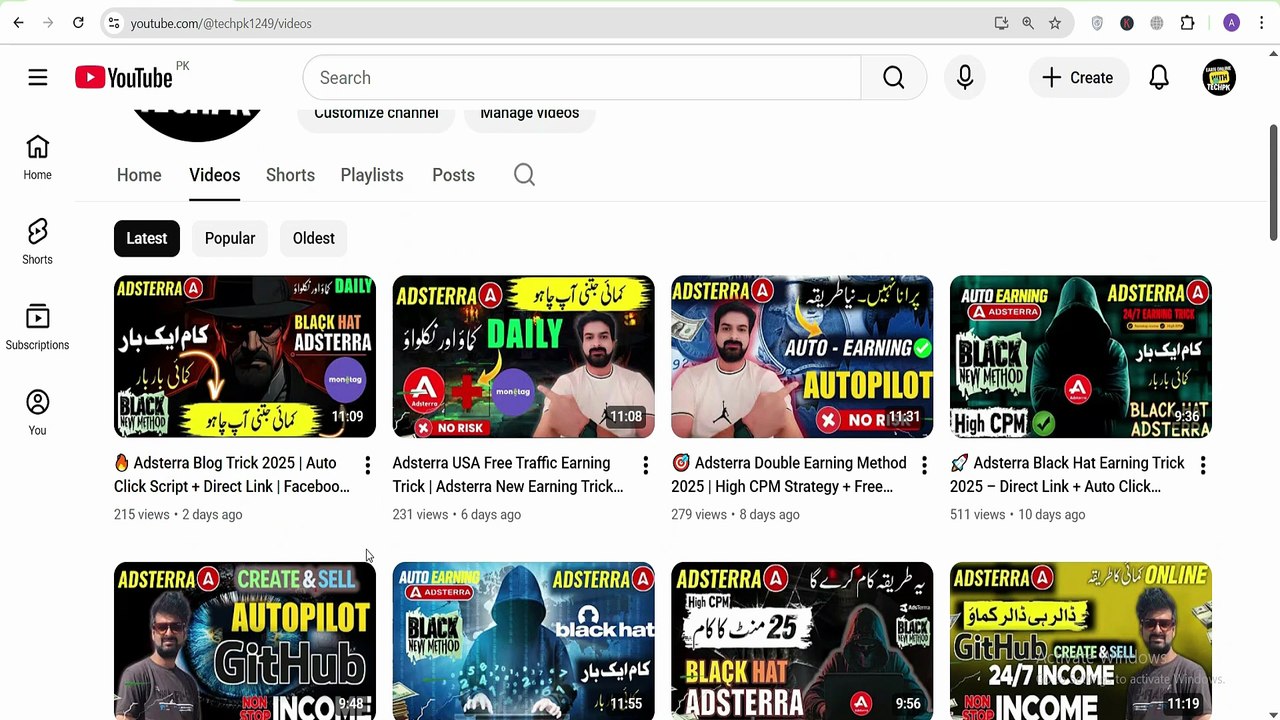This screenshot has height=720, width=1280.
Task: Open Adsterra Blog Trick 2025 video title
Action: point(232,475)
